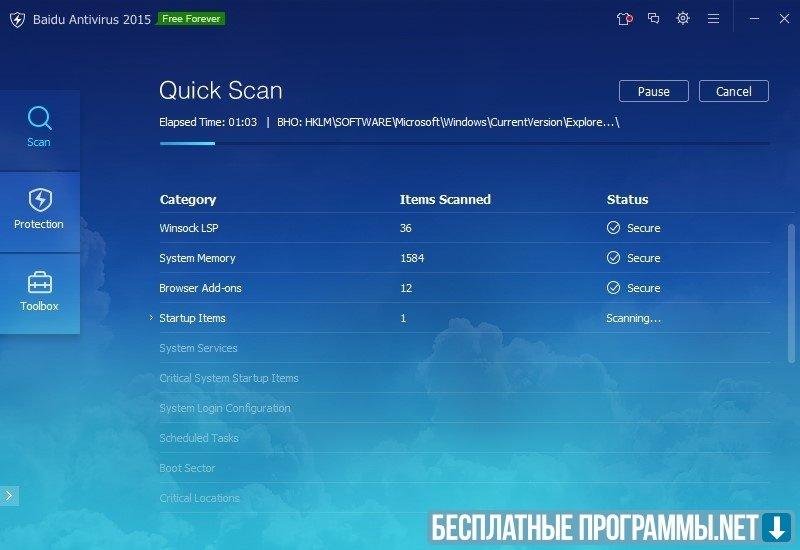Viewport: 800px width, 550px height.
Task: Click the Status column header
Action: (627, 199)
